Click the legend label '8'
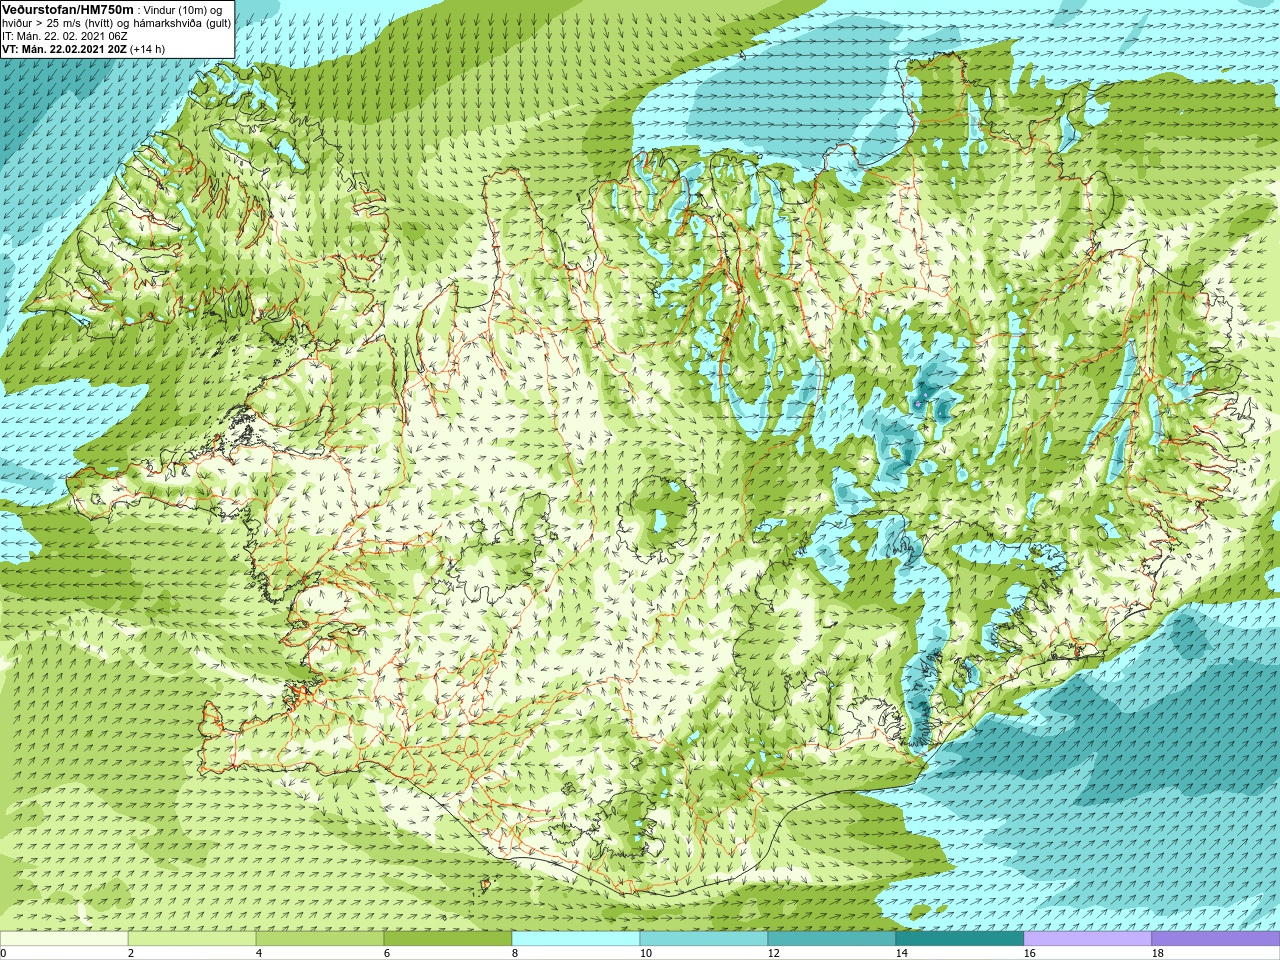Viewport: 1280px width, 960px height. pos(515,953)
